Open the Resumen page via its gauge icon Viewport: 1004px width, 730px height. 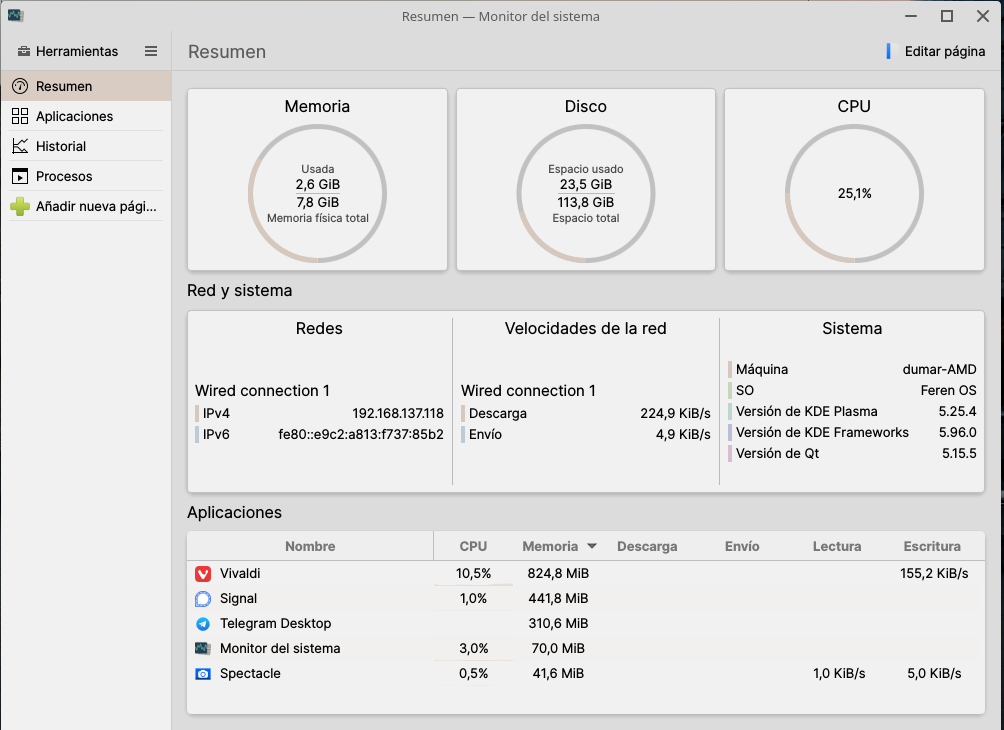[x=20, y=86]
